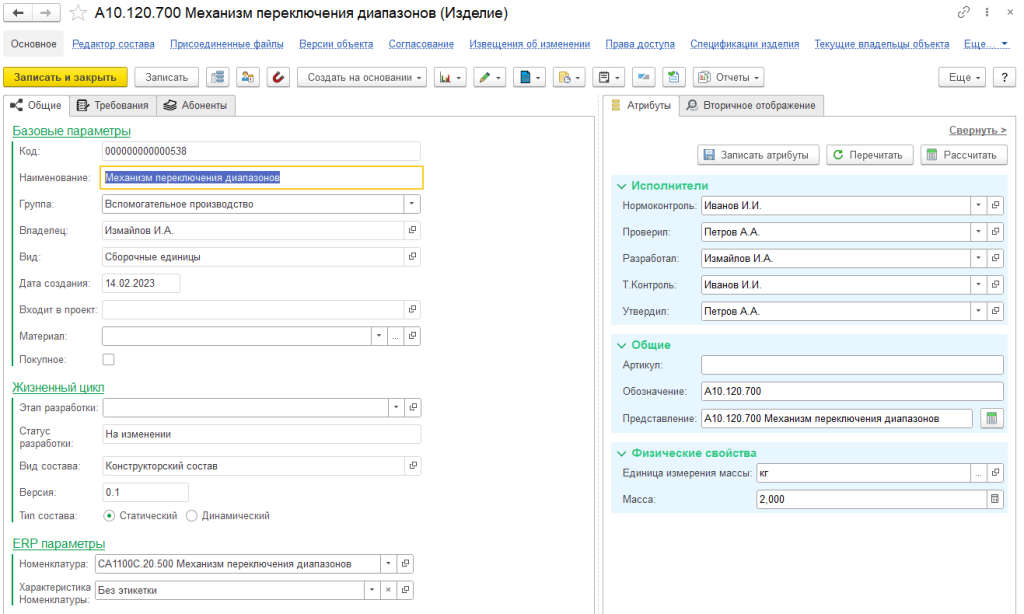Screen dimensions: 1024x614
Task: Click the red magnet icon in toolbar
Action: pos(277,77)
